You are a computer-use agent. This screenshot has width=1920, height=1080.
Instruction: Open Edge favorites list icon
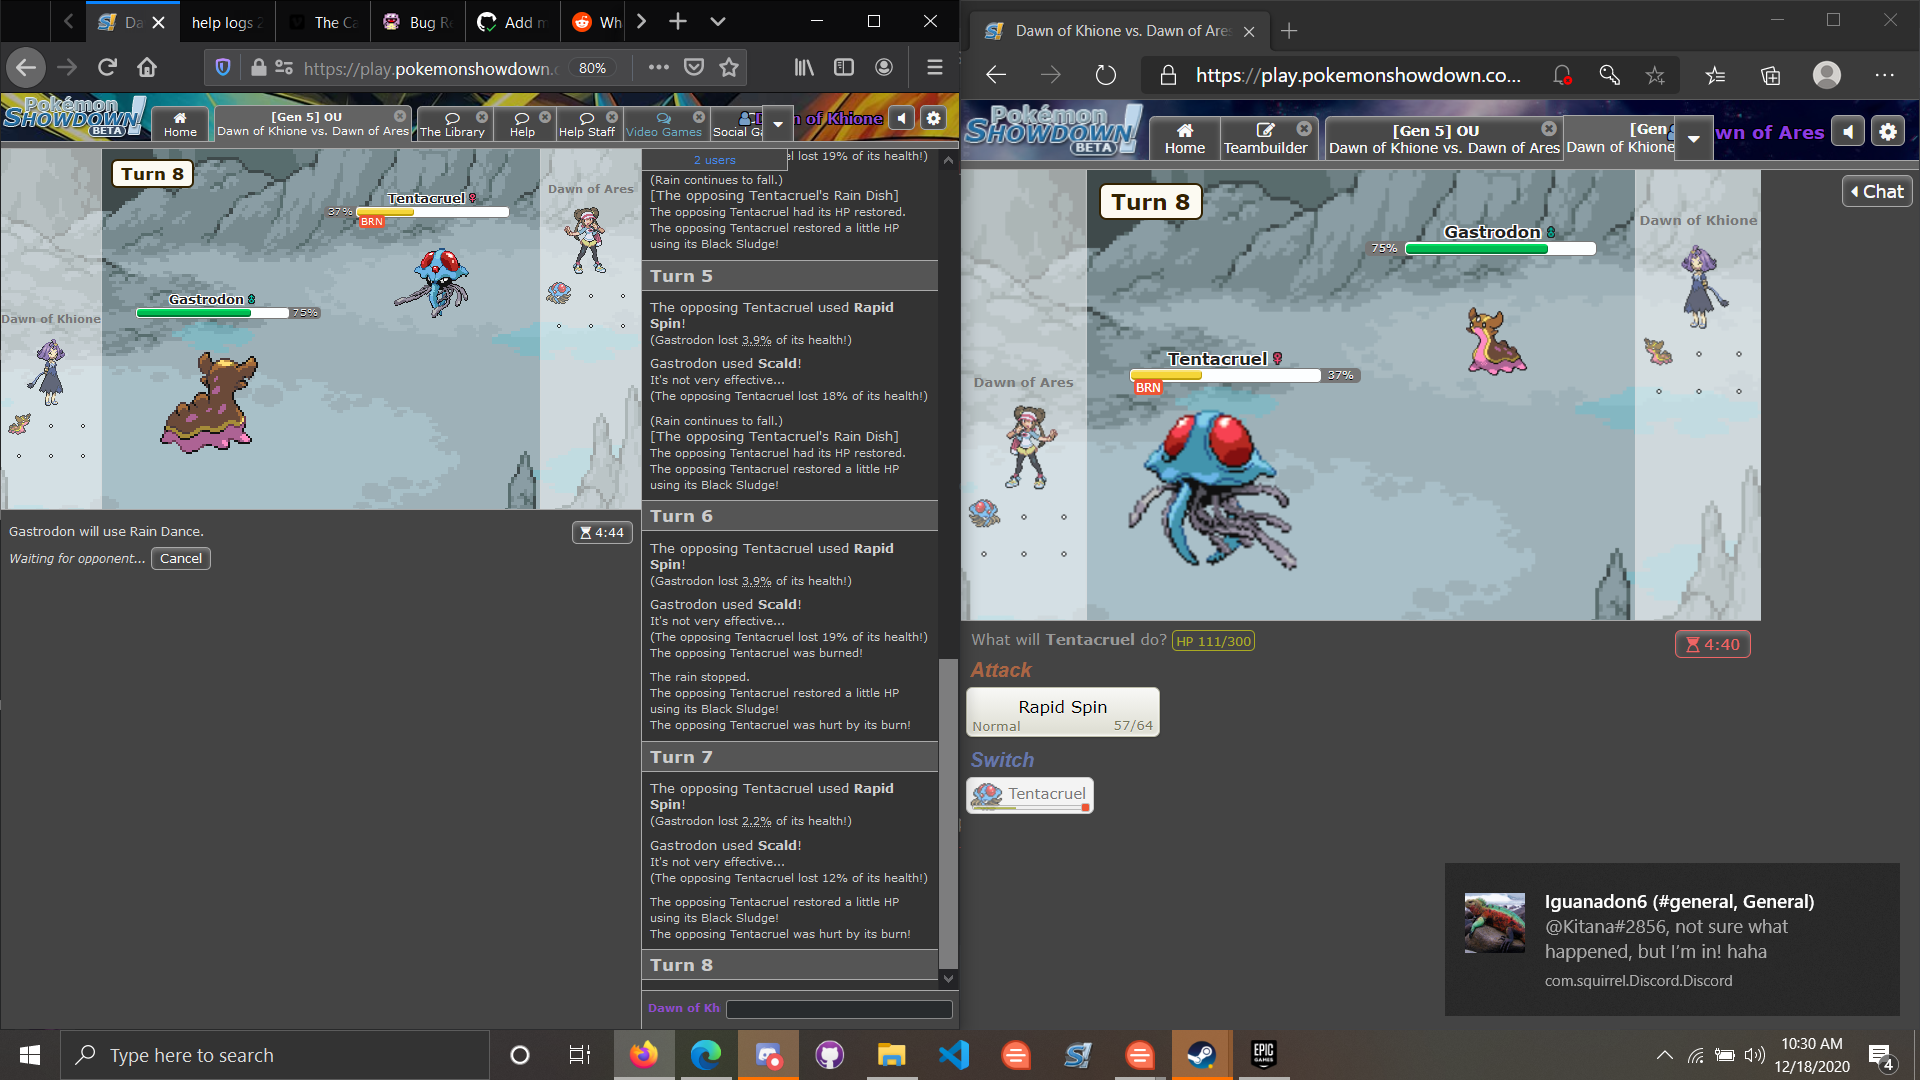click(1715, 75)
